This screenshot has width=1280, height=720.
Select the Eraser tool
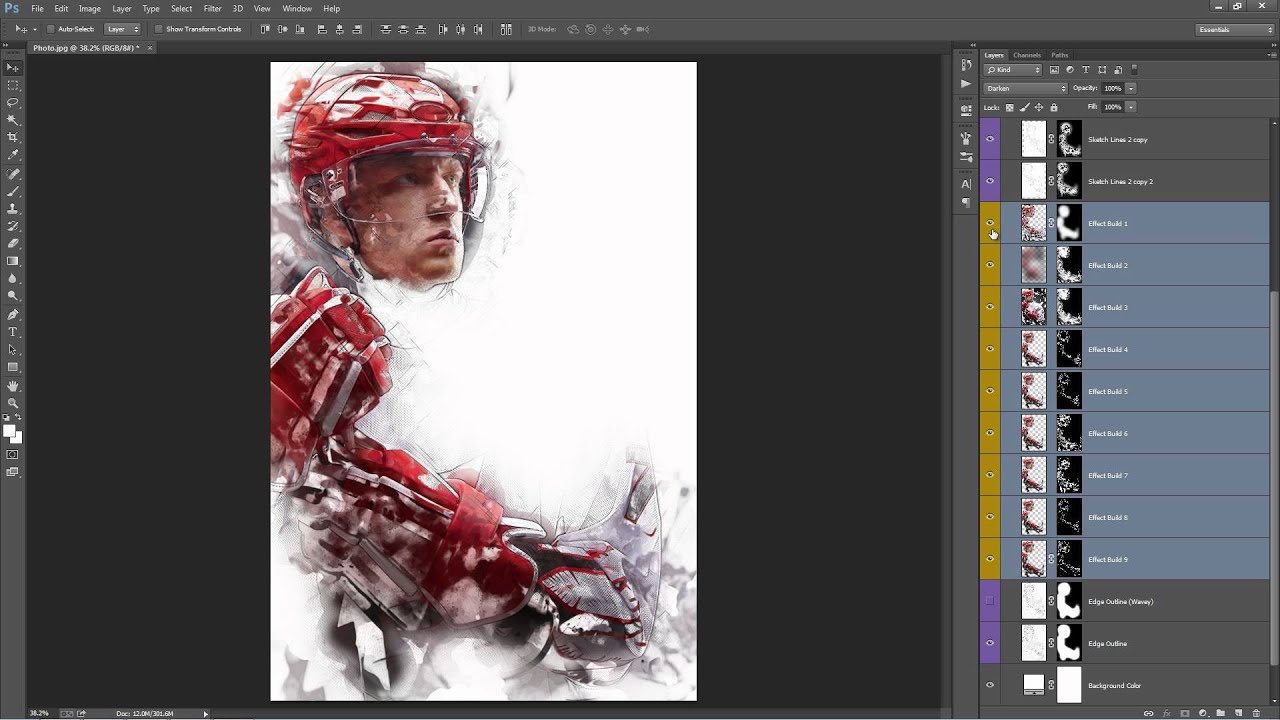13,243
